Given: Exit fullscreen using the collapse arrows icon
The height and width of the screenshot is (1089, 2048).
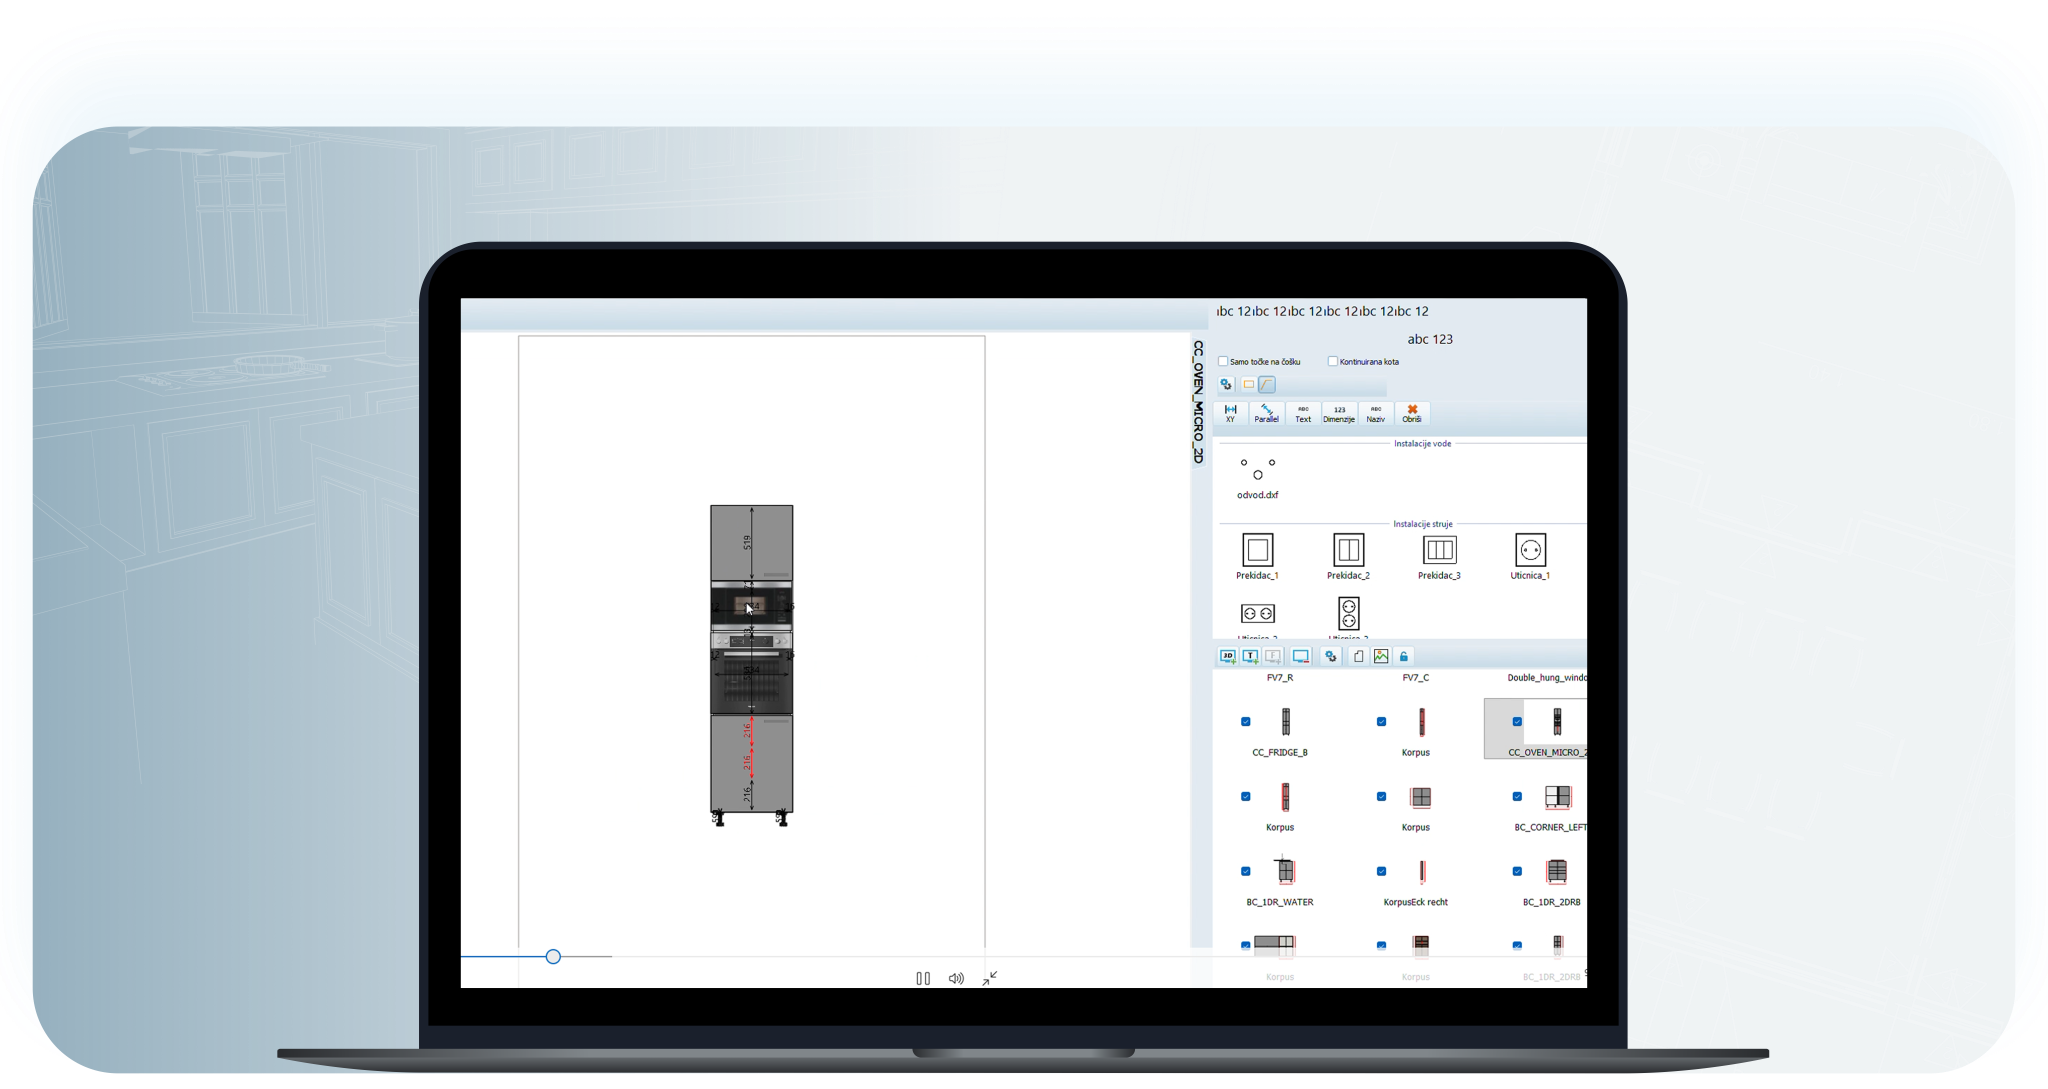Looking at the screenshot, I should click(x=990, y=979).
